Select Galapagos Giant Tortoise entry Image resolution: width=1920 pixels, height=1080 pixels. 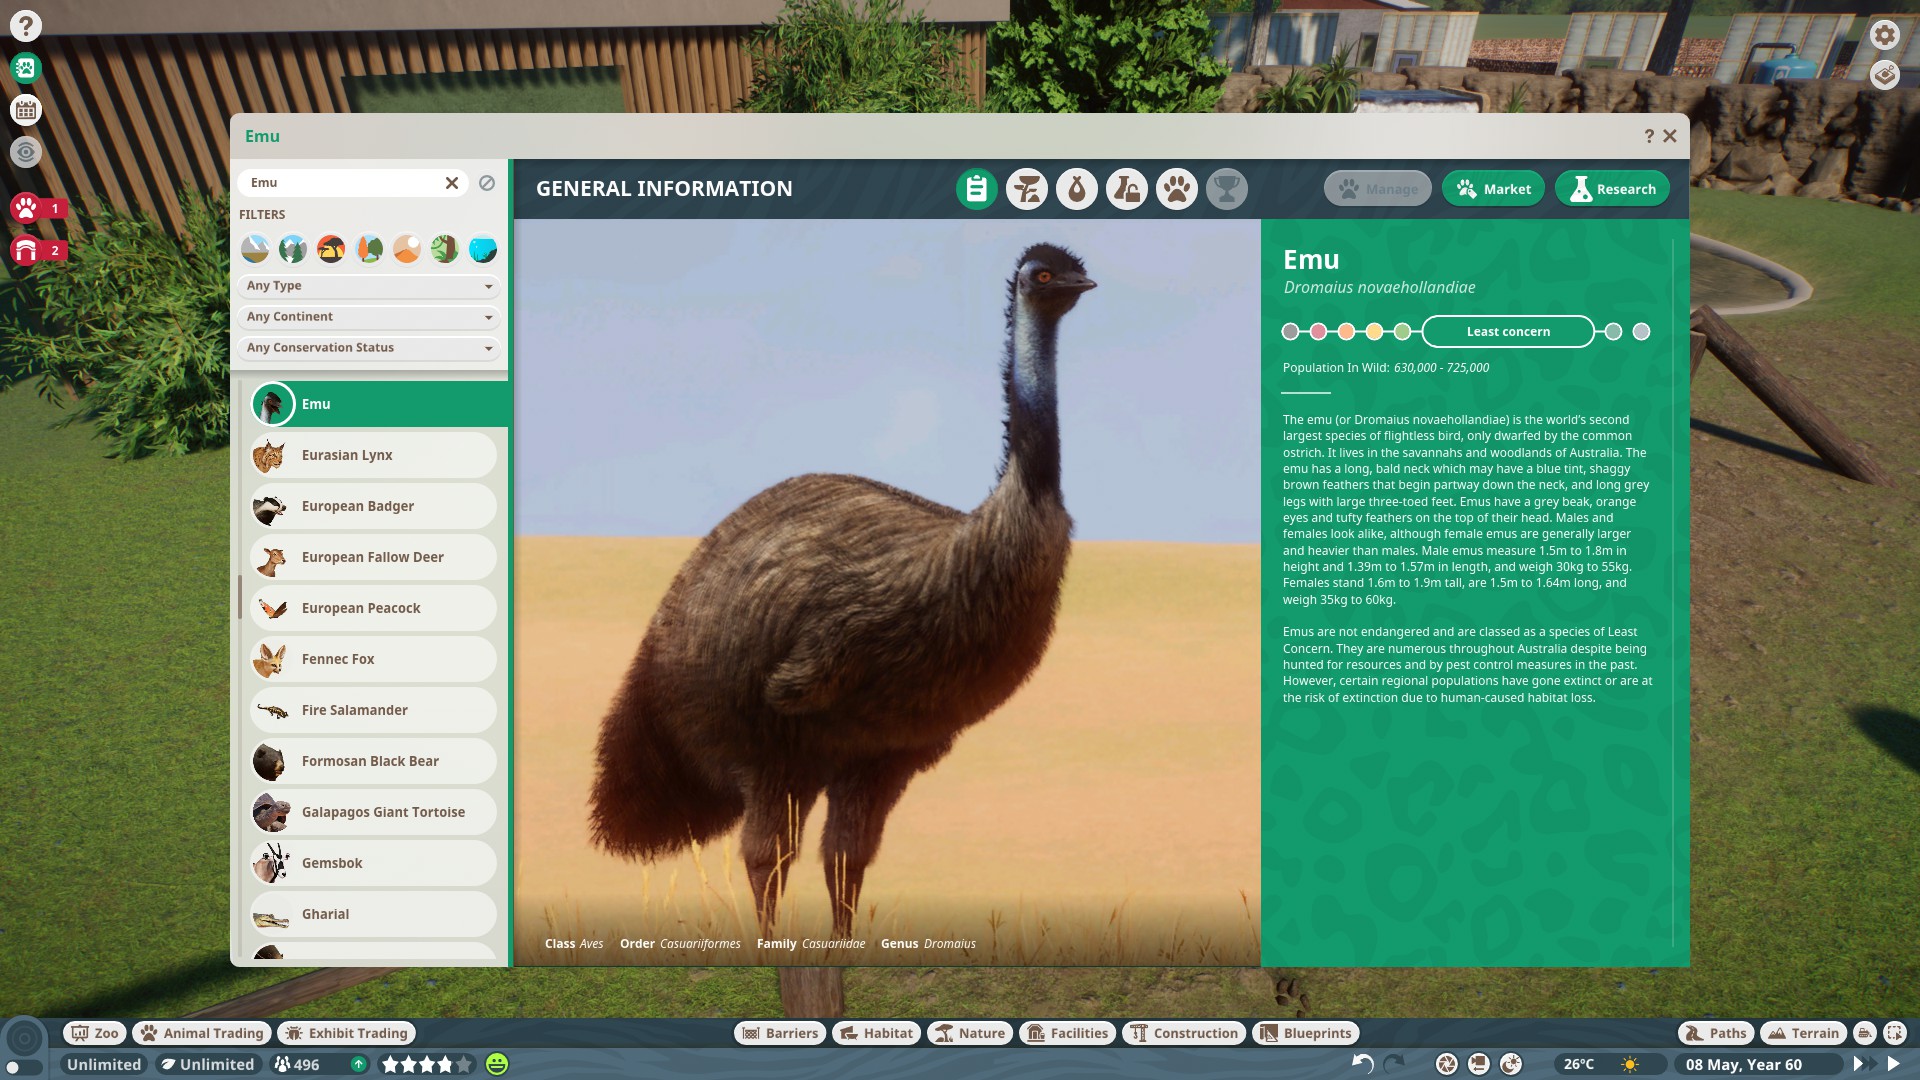(373, 812)
